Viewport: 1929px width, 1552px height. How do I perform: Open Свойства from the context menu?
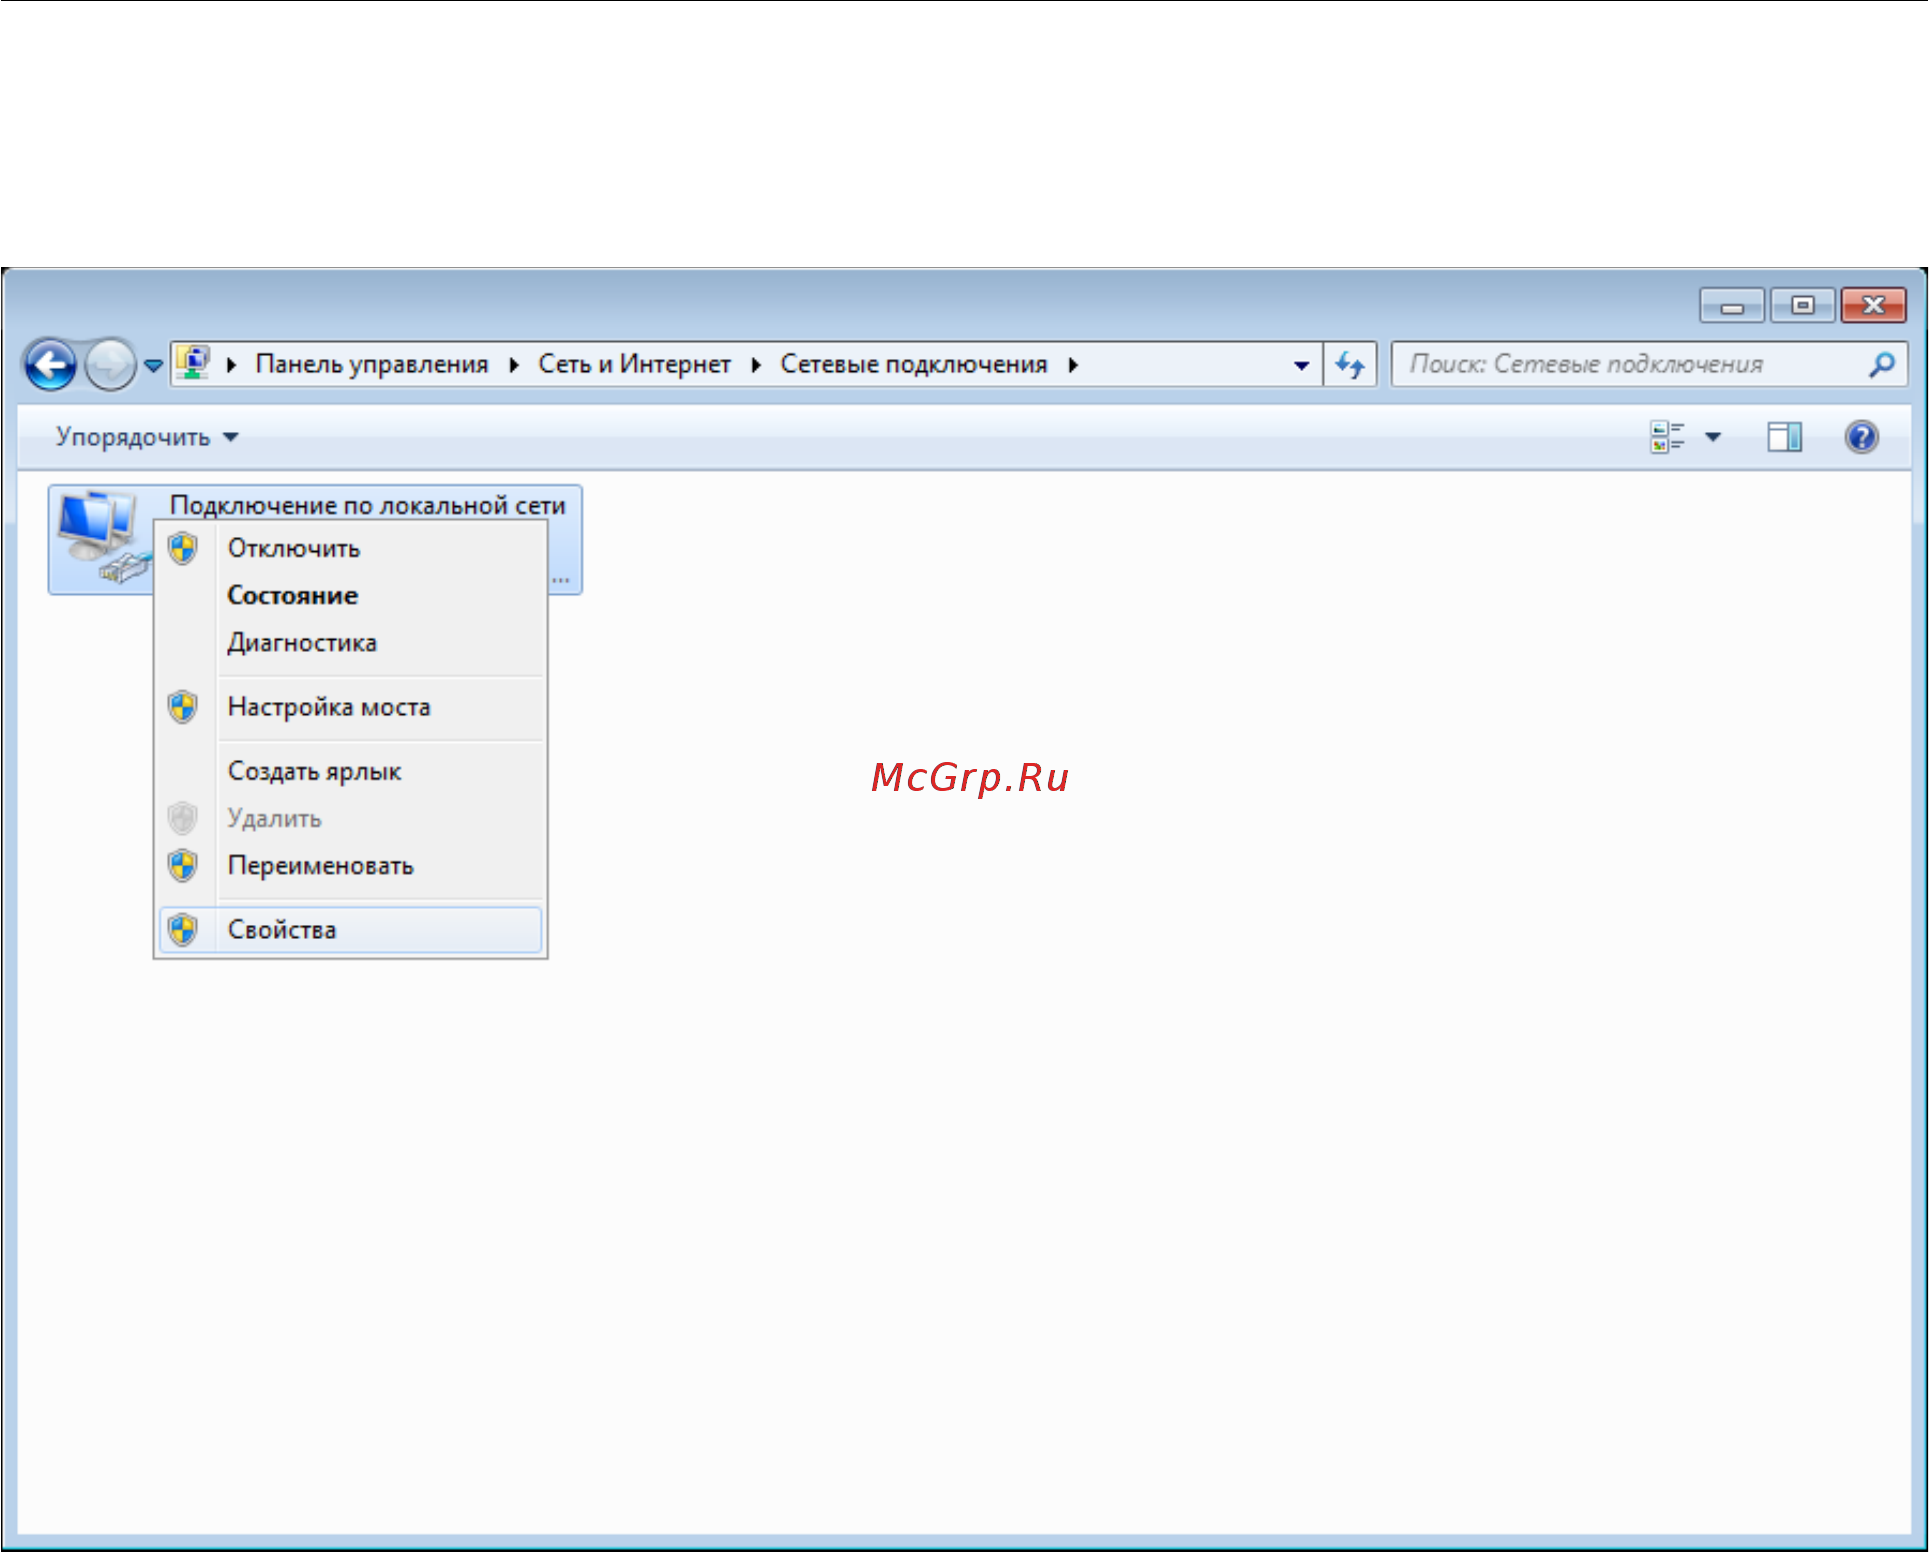350,930
